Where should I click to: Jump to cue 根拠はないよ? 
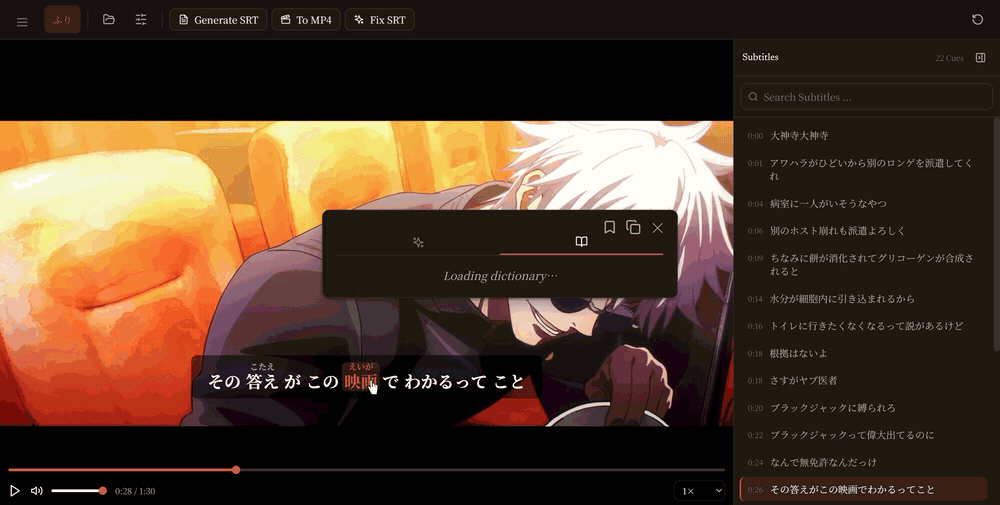864,353
